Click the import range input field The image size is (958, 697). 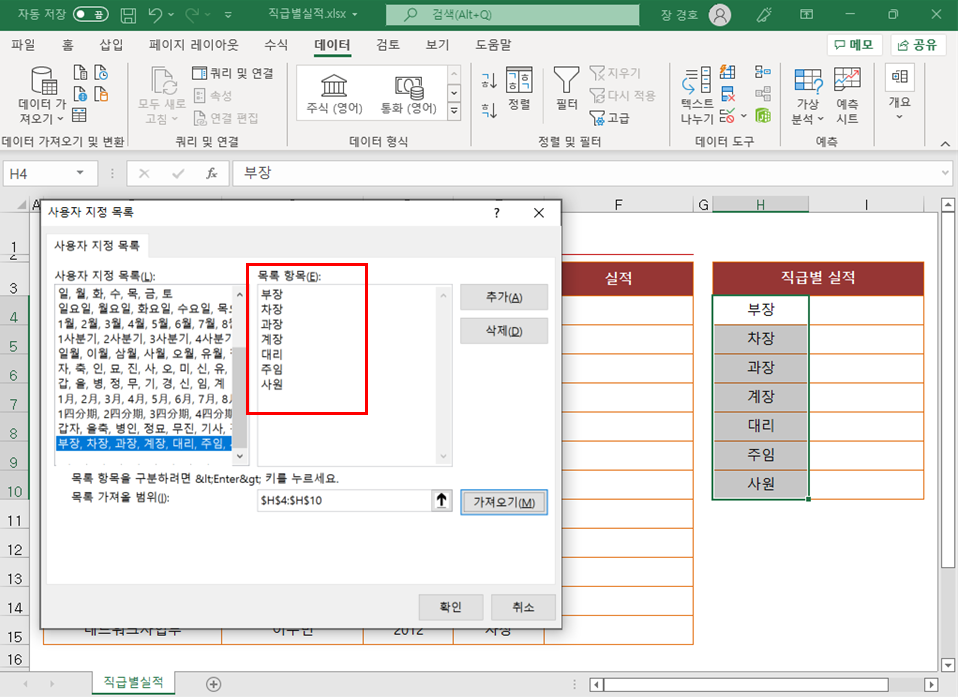tap(344, 501)
